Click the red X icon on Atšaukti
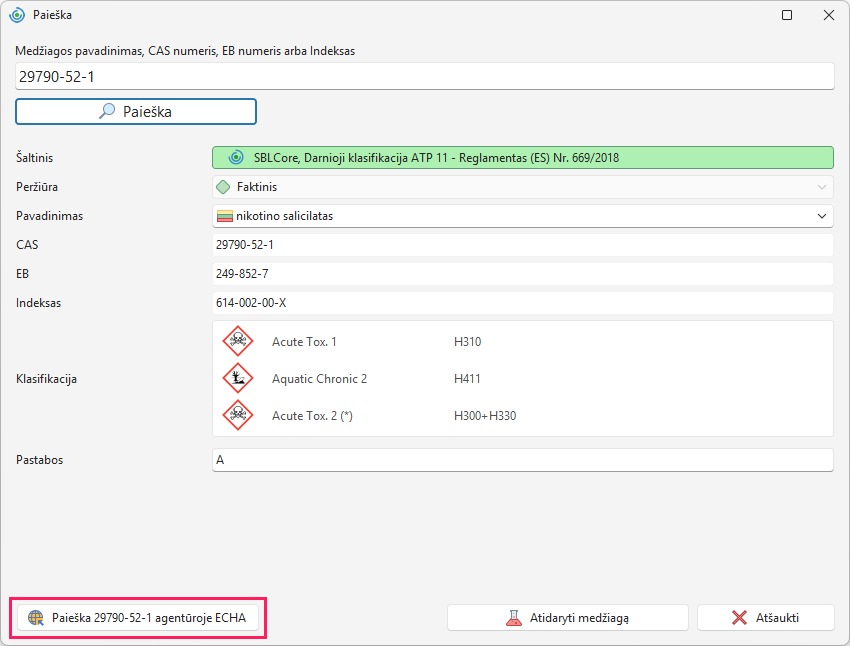Viewport: 850px width, 646px height. tap(739, 618)
